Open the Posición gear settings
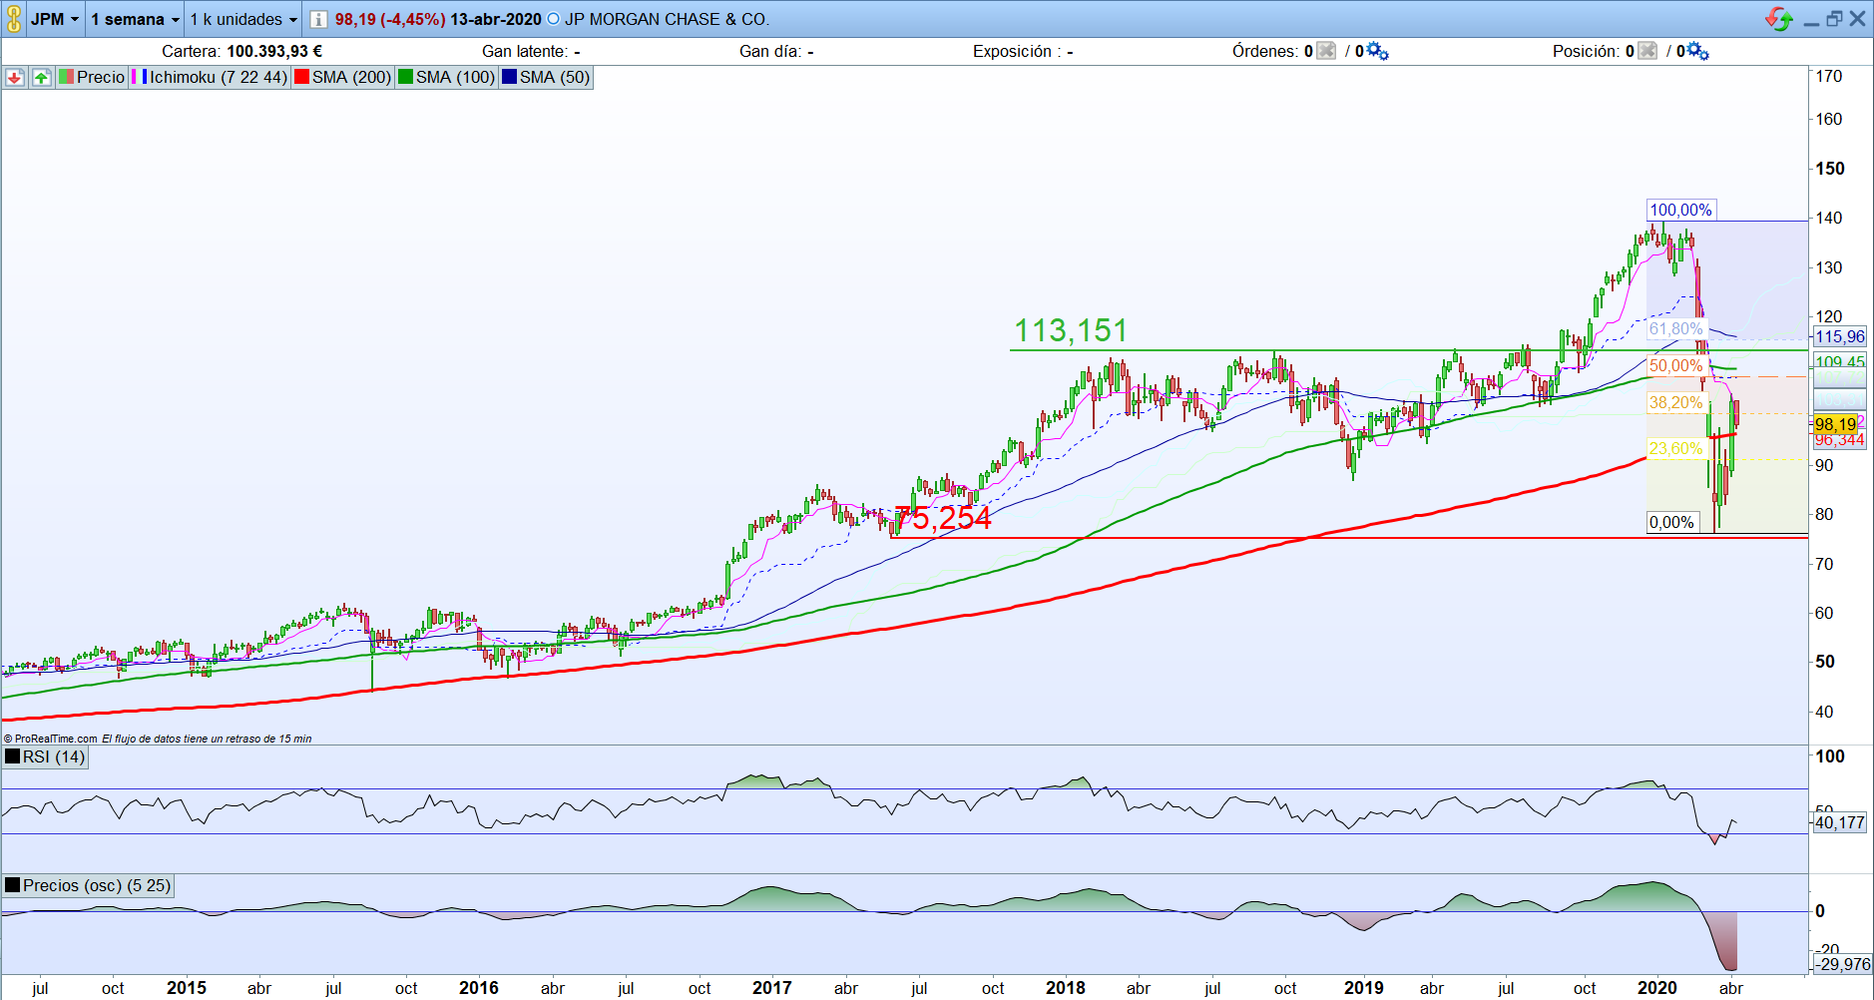1874x1000 pixels. click(x=1699, y=51)
